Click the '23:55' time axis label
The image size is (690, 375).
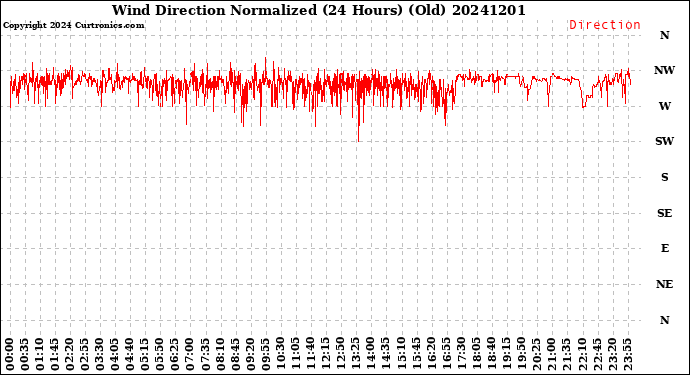[627, 354]
